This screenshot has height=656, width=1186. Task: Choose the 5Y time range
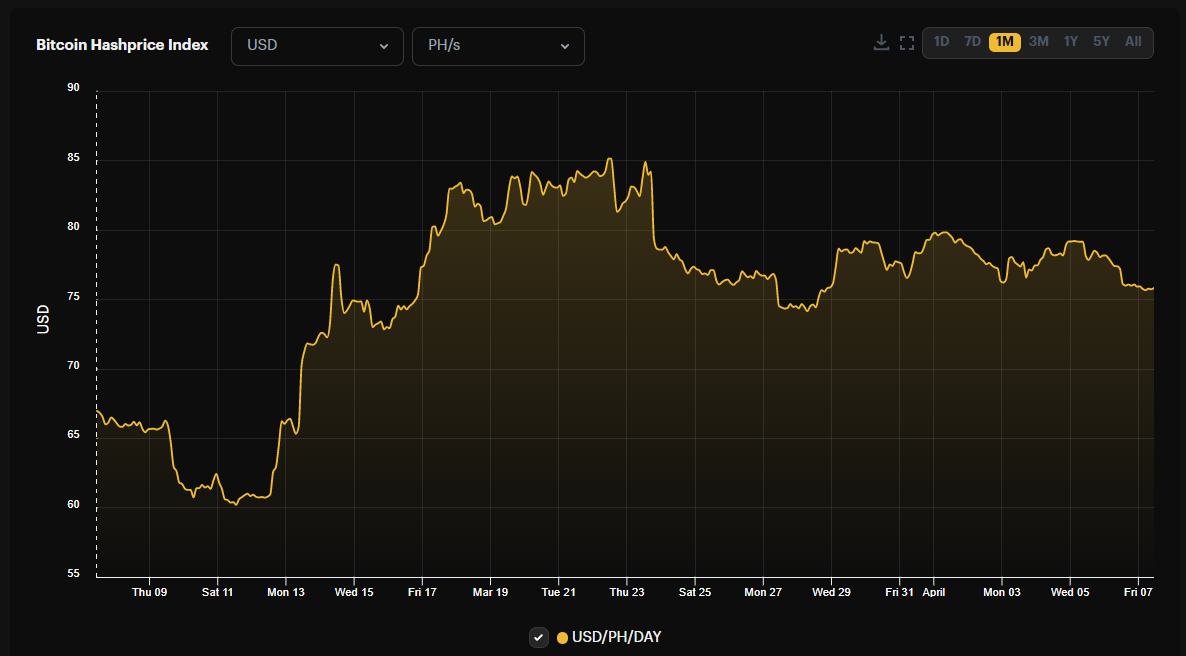click(x=1101, y=42)
